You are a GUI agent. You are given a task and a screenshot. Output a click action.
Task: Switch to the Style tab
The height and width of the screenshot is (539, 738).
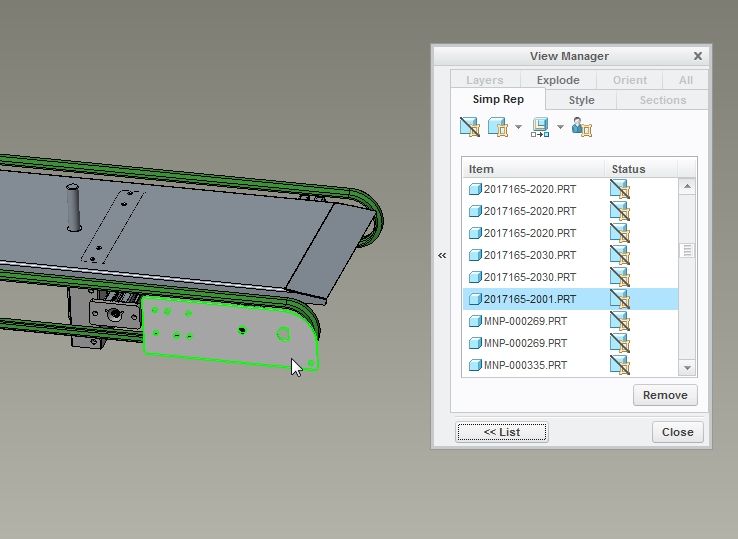[x=581, y=100]
